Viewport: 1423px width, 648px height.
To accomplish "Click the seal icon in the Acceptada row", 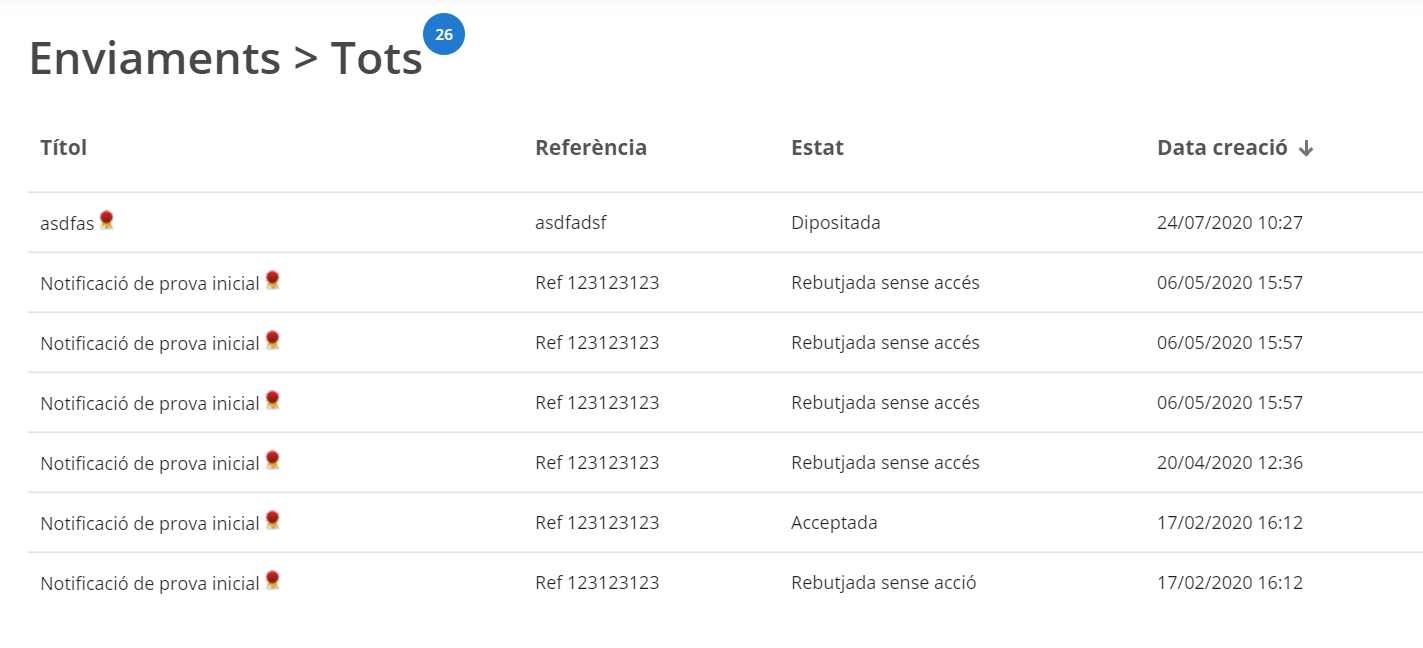I will [x=272, y=520].
